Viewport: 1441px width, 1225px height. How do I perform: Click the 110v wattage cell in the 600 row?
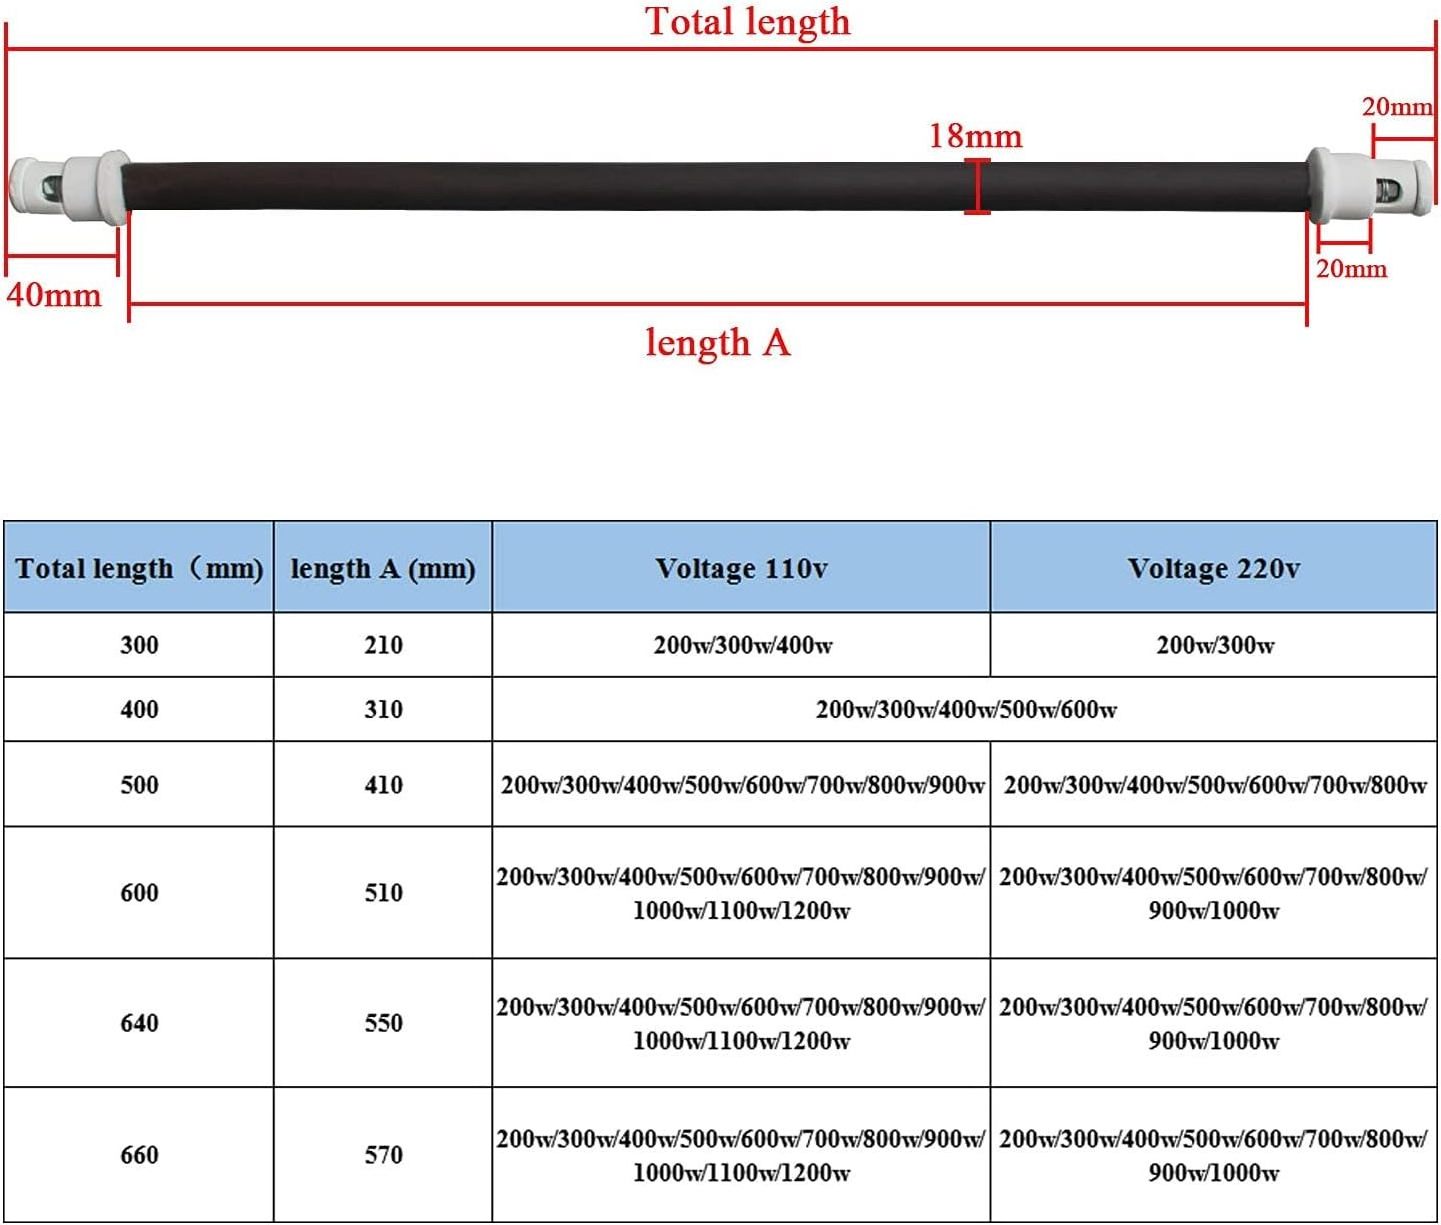pyautogui.click(x=741, y=892)
